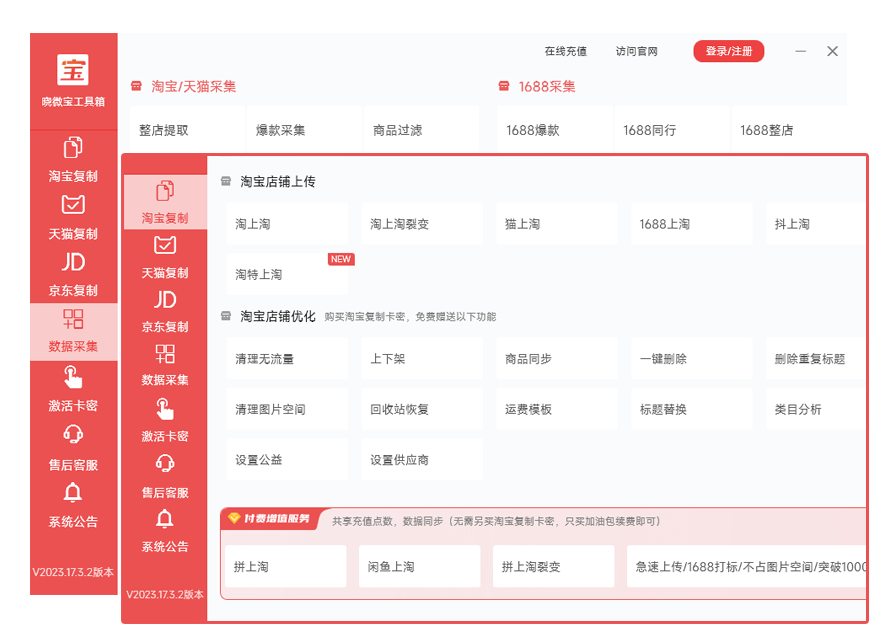Open activate card key hand icon in front sidebar

165,409
